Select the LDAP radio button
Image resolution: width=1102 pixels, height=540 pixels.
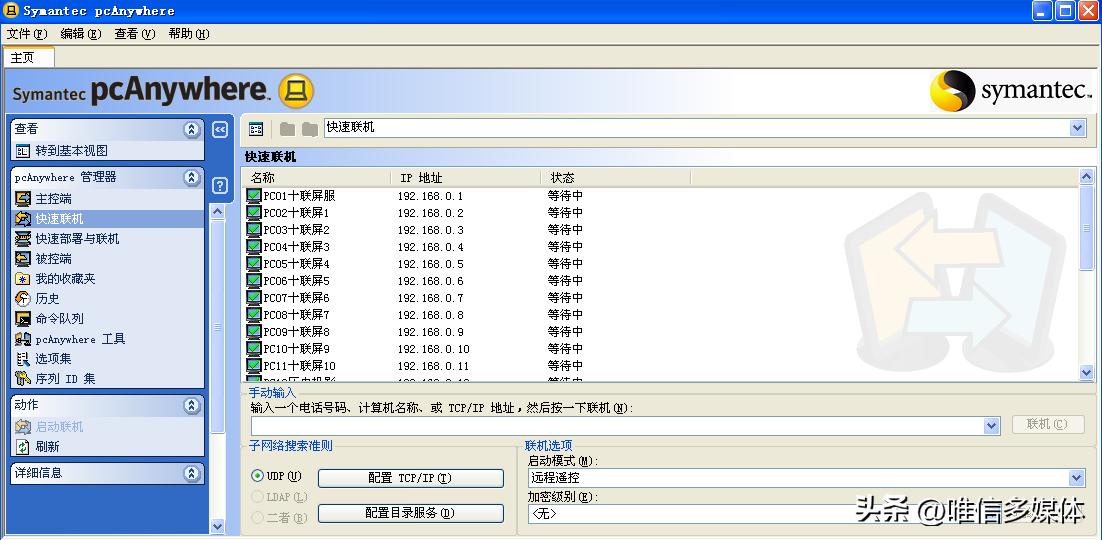click(258, 497)
